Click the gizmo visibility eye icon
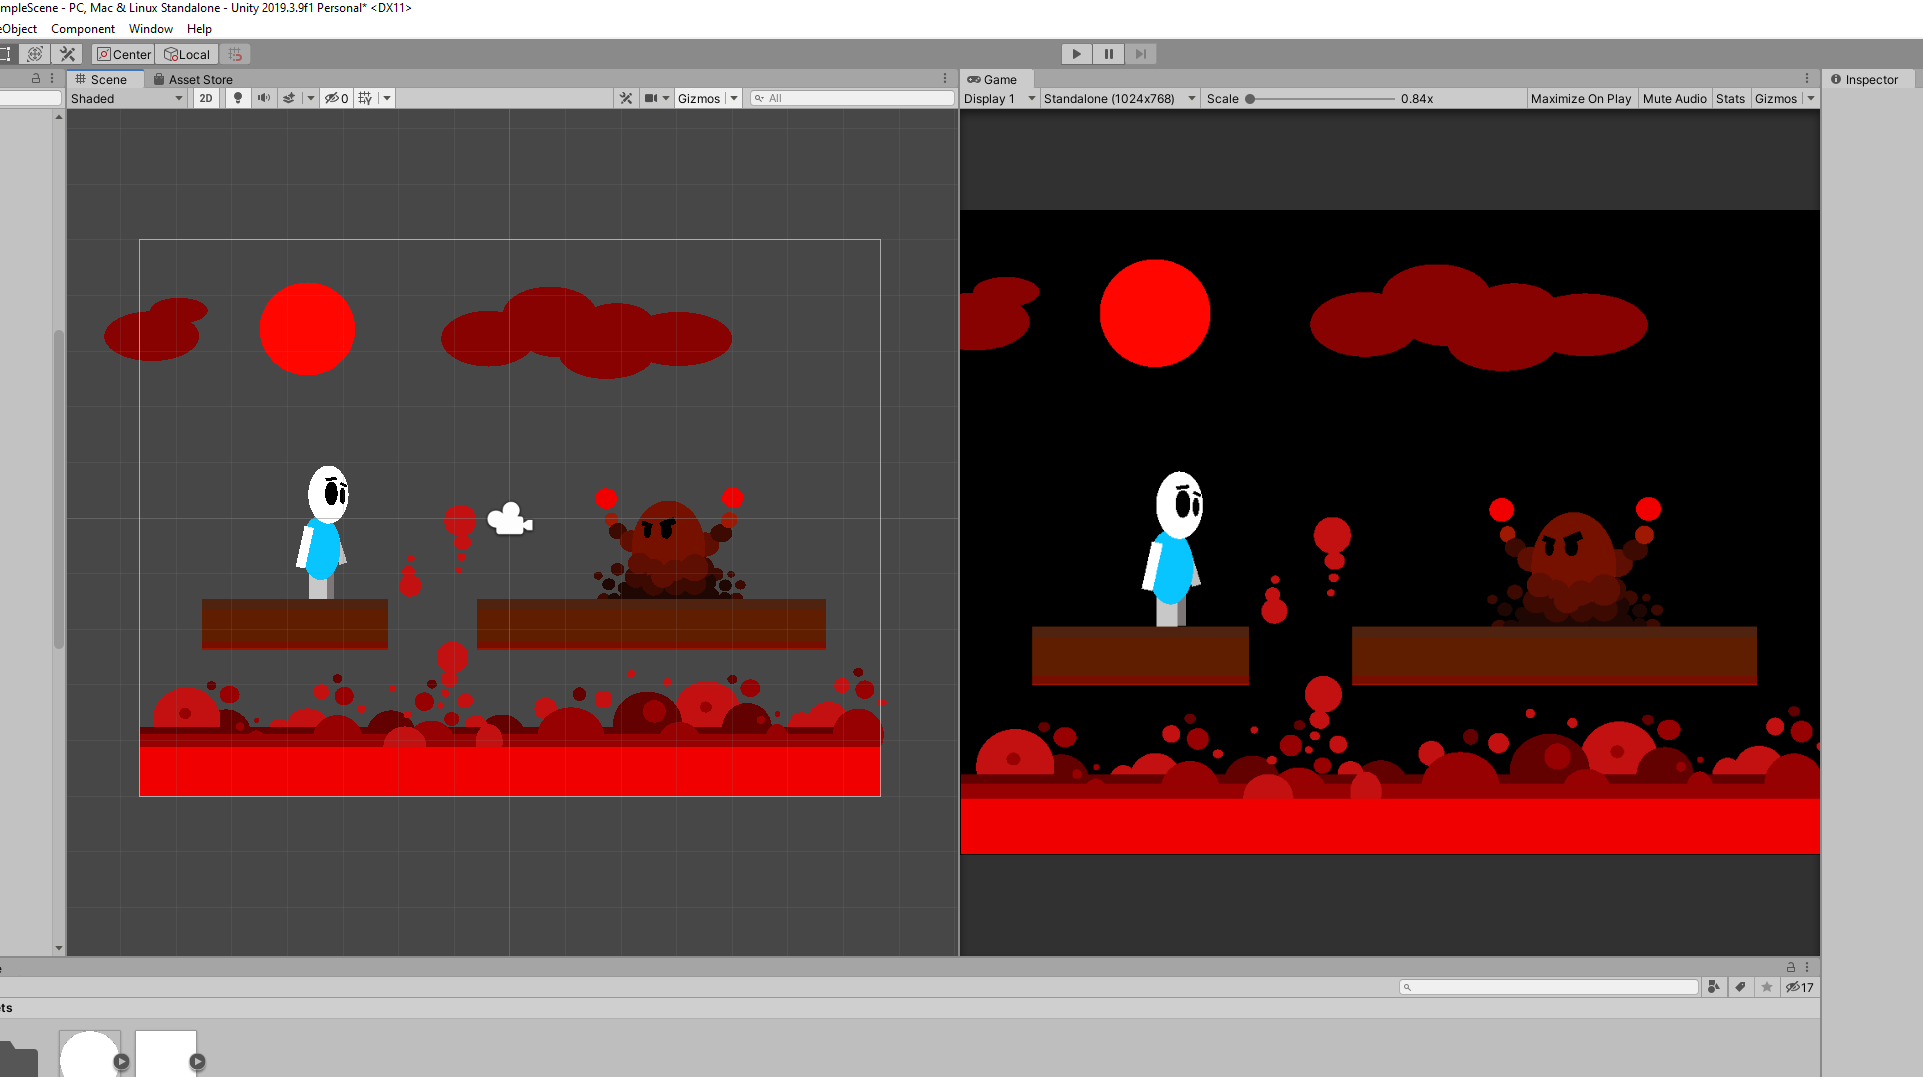1923x1077 pixels. 333,97
